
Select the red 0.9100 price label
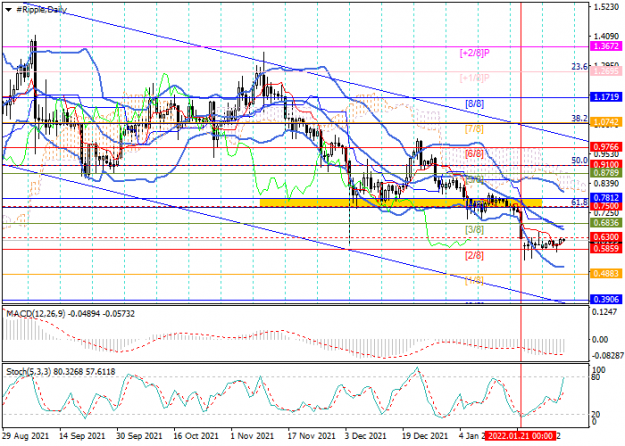pyautogui.click(x=606, y=164)
